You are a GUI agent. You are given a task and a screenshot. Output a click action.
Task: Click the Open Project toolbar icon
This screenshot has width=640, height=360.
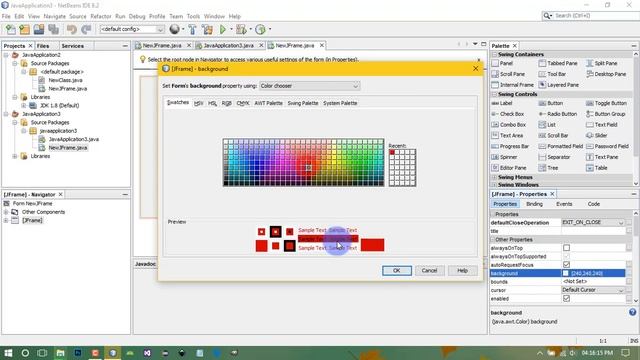[39, 29]
